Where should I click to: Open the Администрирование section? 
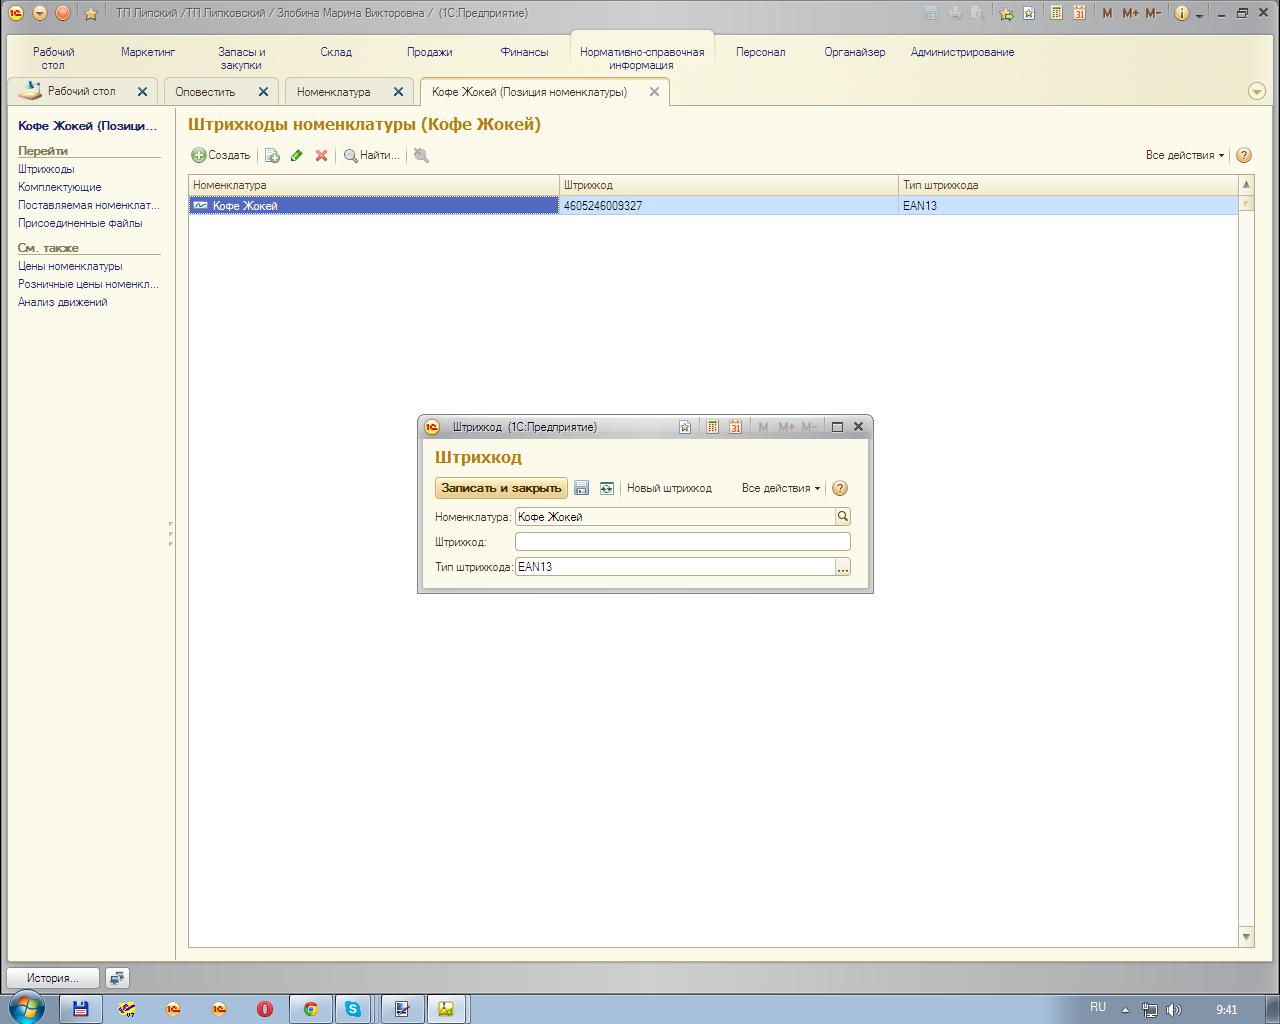tap(962, 52)
